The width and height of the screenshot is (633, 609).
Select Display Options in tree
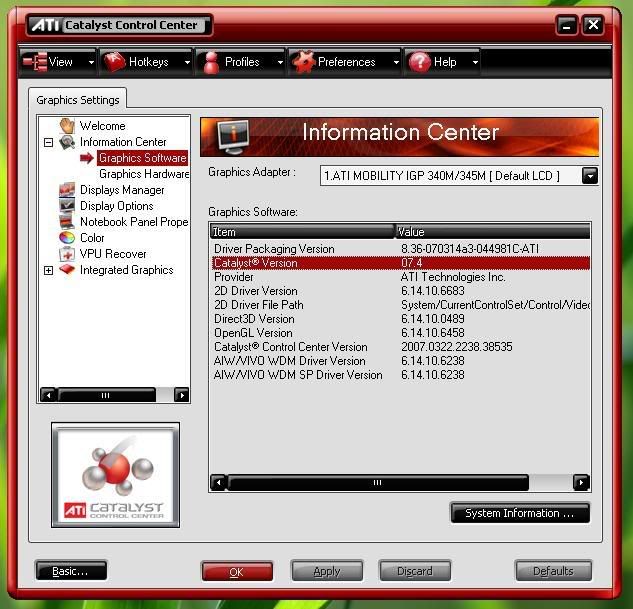point(117,206)
